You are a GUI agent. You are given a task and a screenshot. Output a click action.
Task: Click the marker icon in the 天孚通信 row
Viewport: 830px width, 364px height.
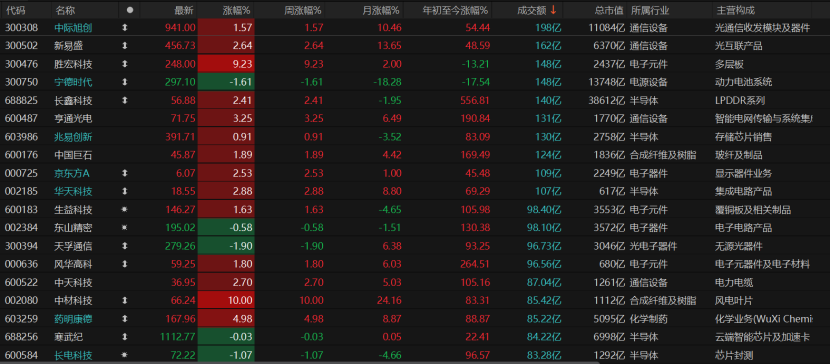(x=125, y=246)
